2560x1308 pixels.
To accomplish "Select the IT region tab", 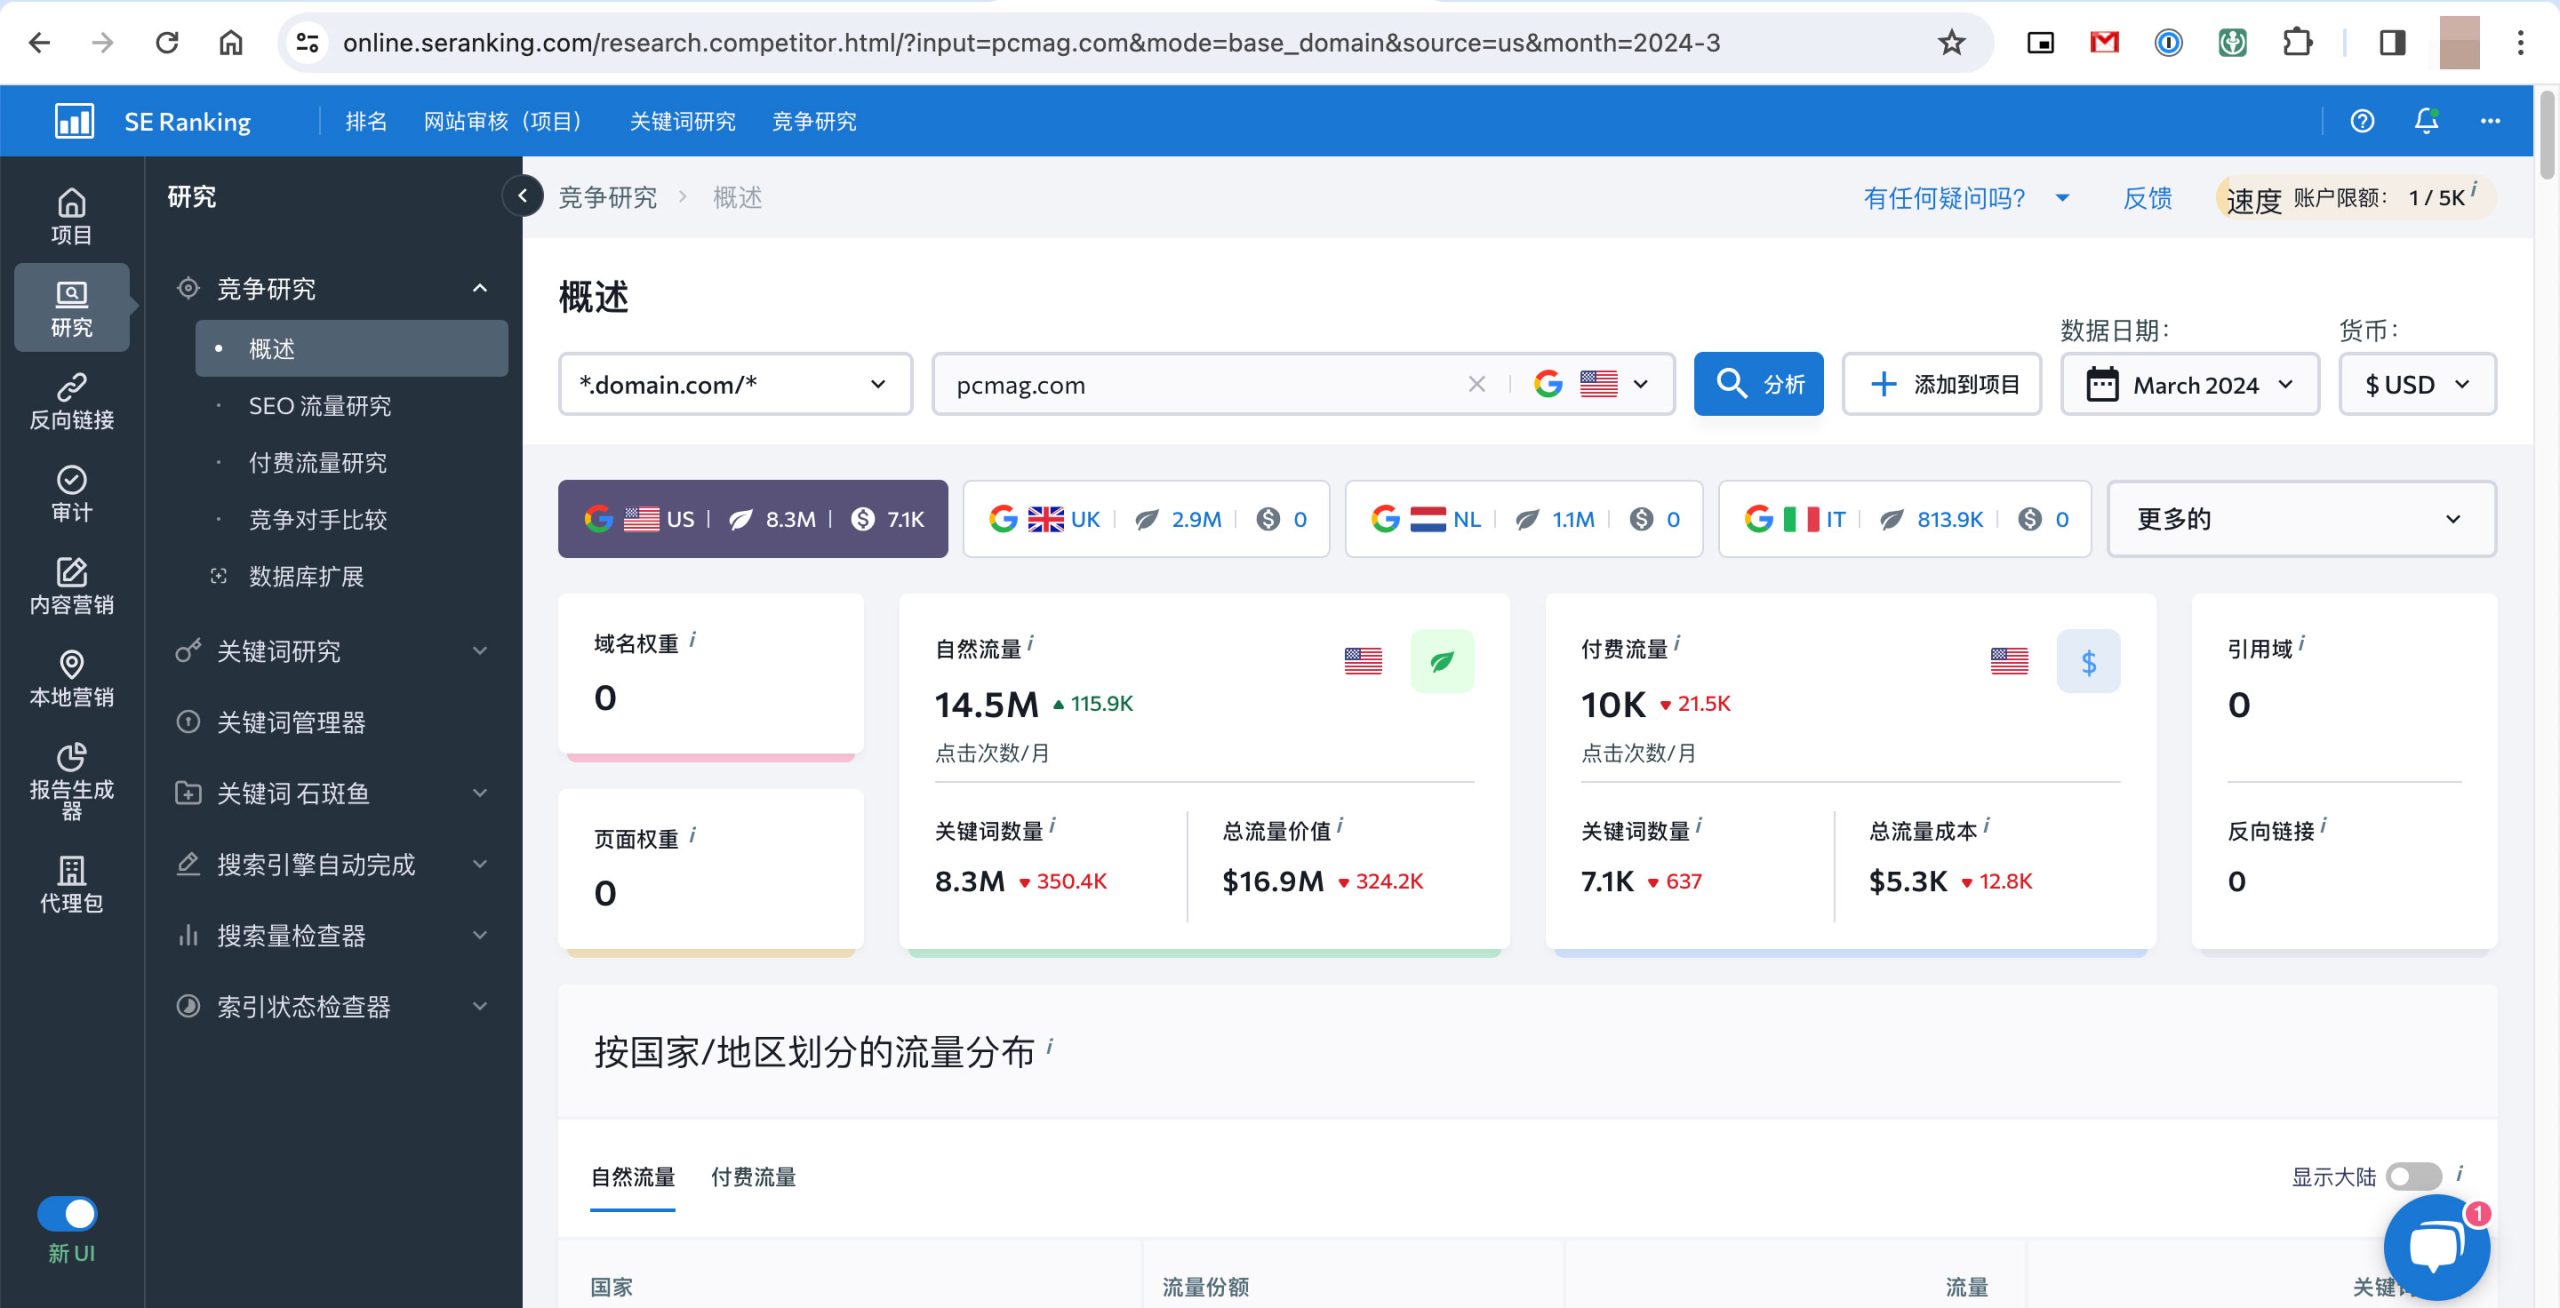I will [x=1904, y=519].
